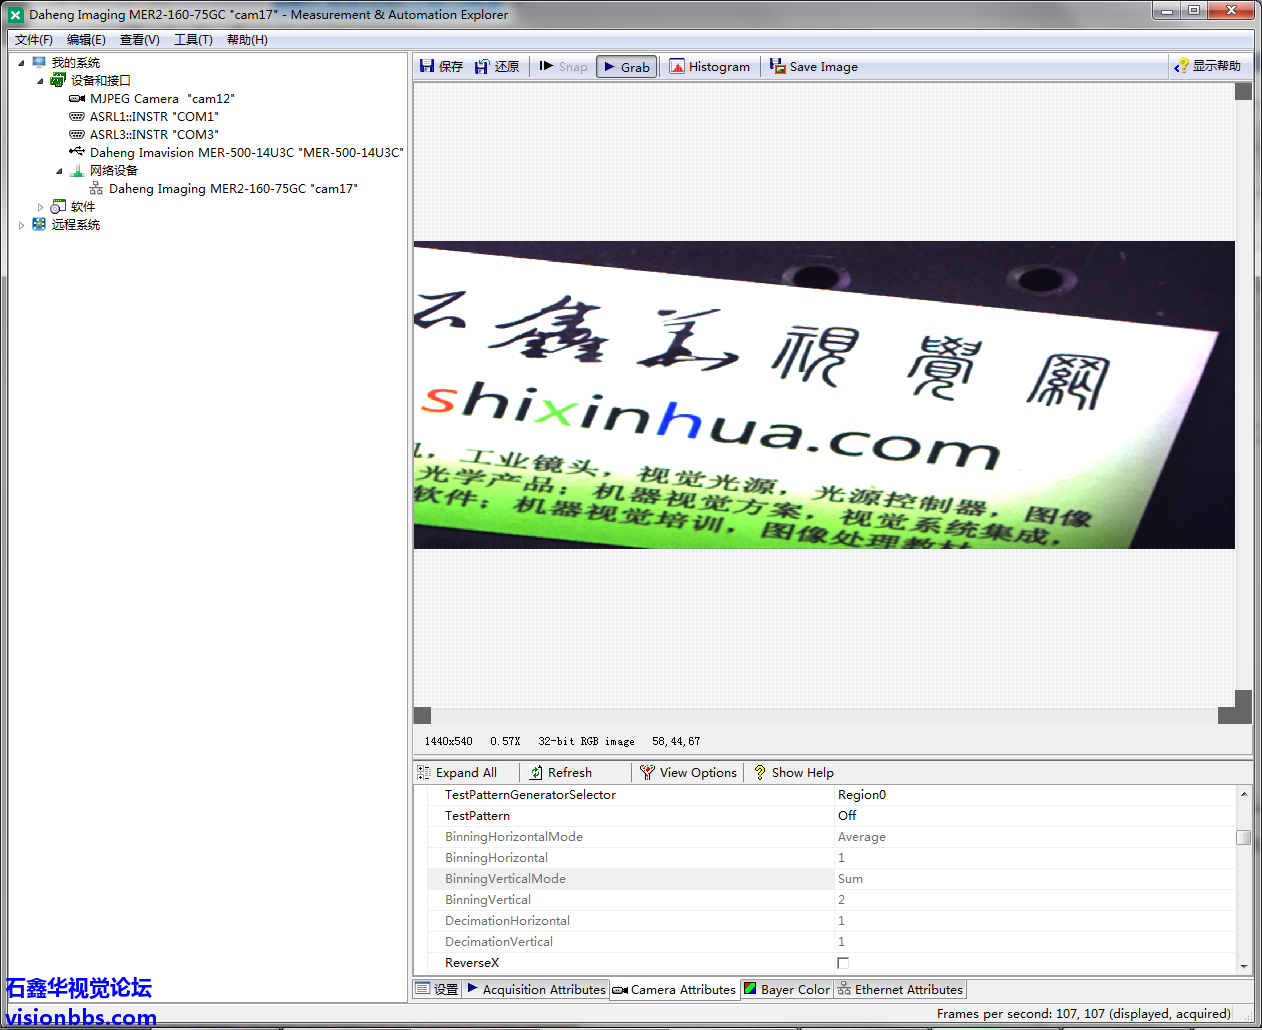The height and width of the screenshot is (1030, 1262).
Task: Toggle the Grab continuous acquisition button
Action: pos(627,67)
